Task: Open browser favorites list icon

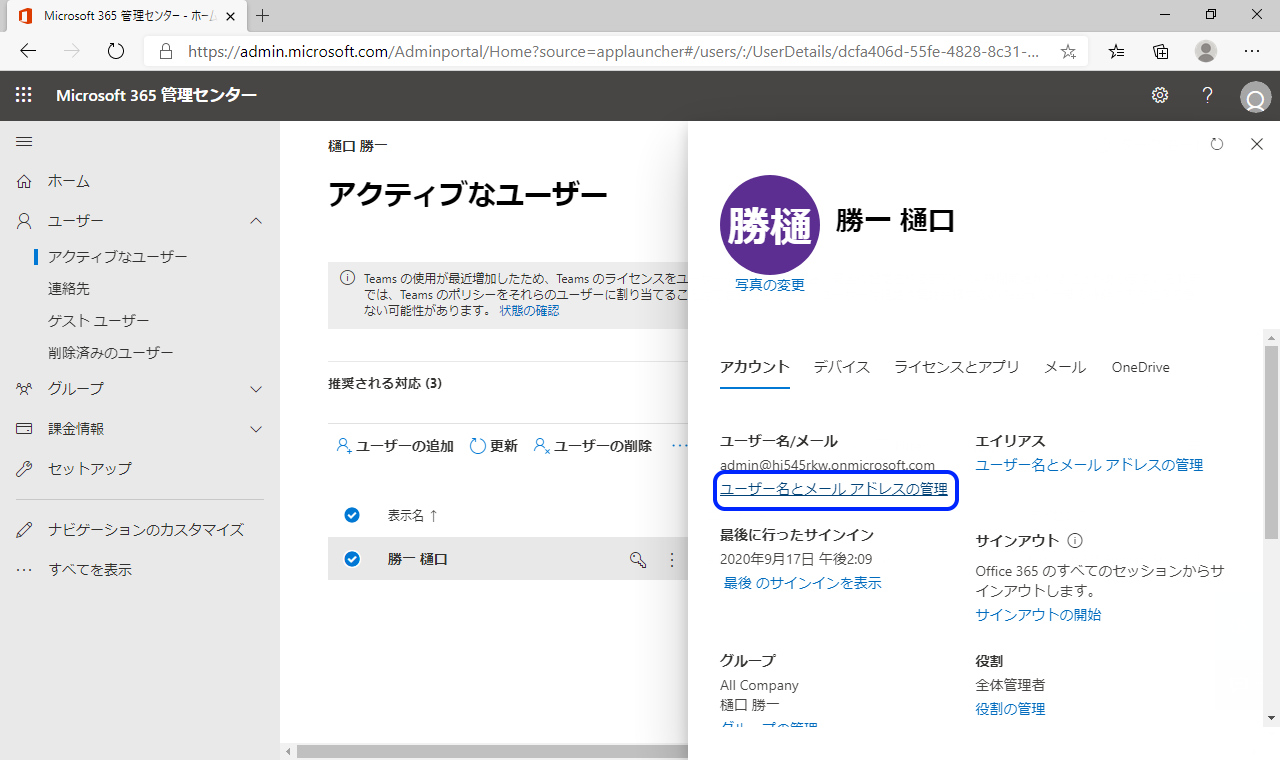Action: coord(1116,51)
